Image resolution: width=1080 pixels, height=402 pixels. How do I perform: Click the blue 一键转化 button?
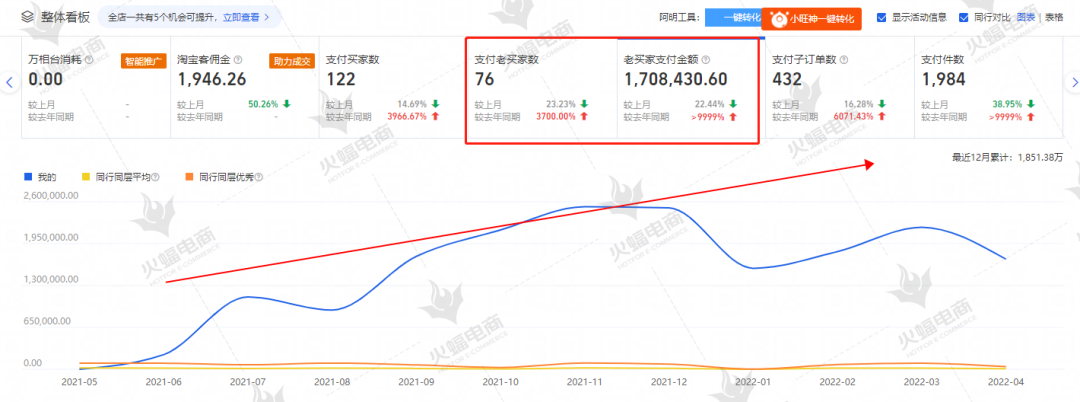732,18
